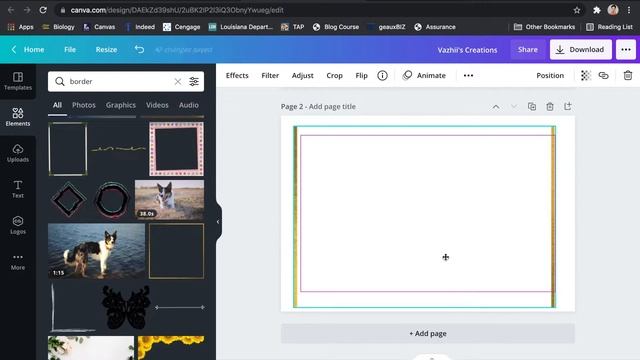Open the browser extensions puzzle icon
The image size is (640, 360).
click(597, 10)
